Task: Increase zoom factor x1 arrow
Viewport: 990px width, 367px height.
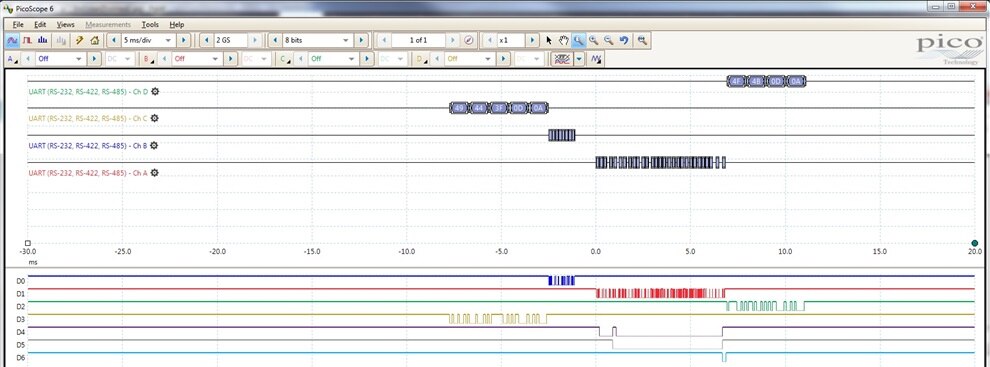Action: tap(532, 40)
